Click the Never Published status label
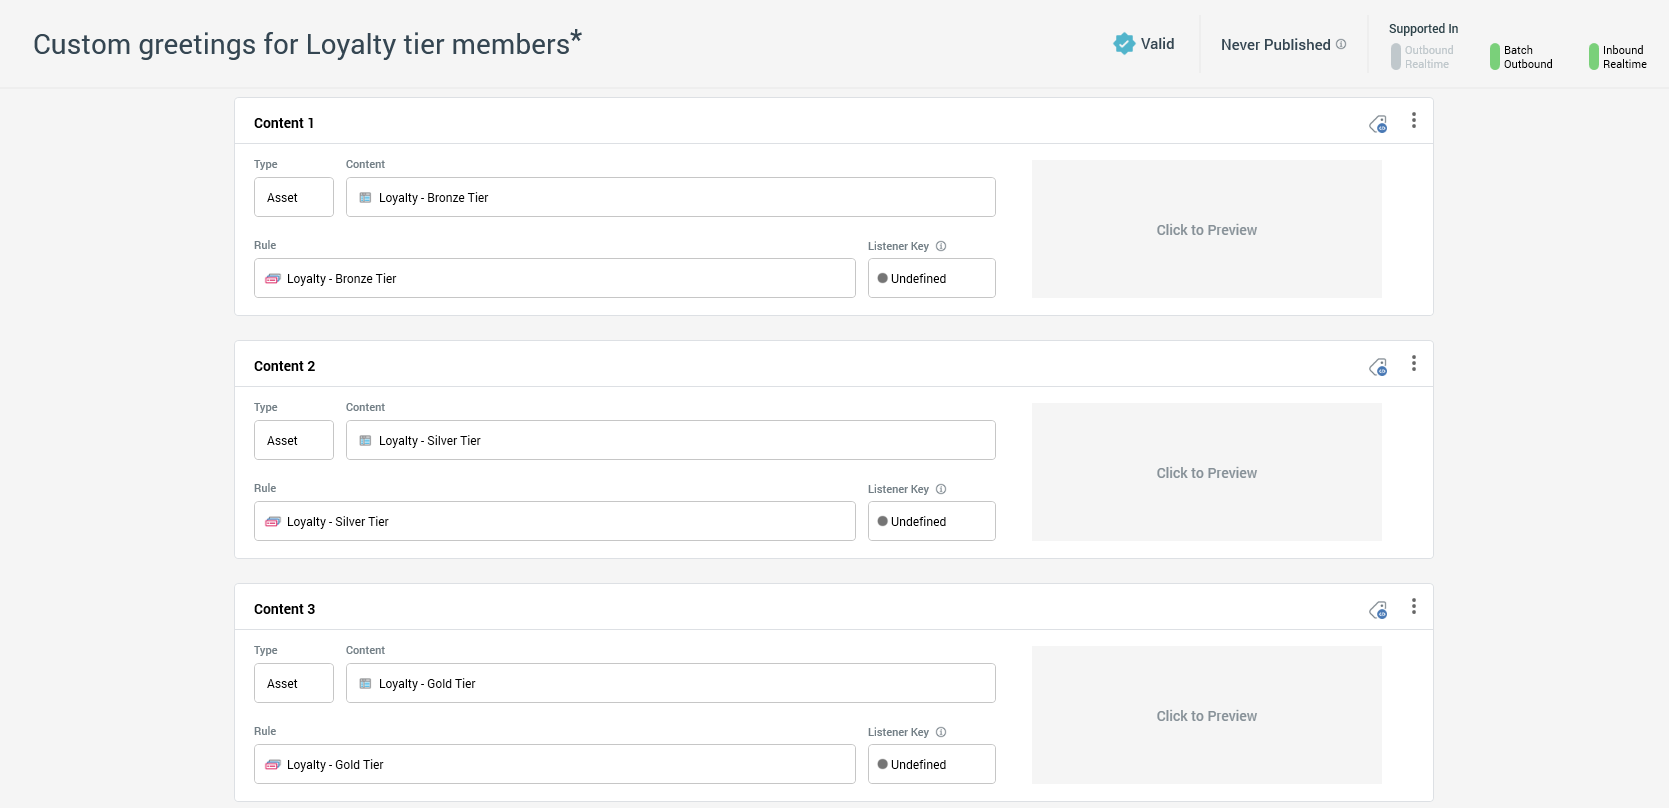The width and height of the screenshot is (1669, 808). point(1275,45)
